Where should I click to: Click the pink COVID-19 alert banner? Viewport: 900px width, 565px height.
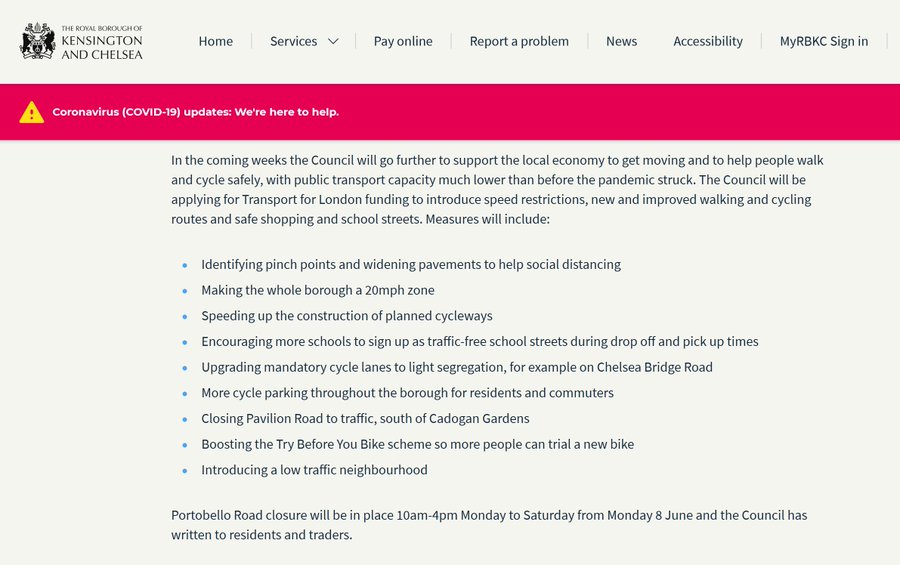(600, 112)
